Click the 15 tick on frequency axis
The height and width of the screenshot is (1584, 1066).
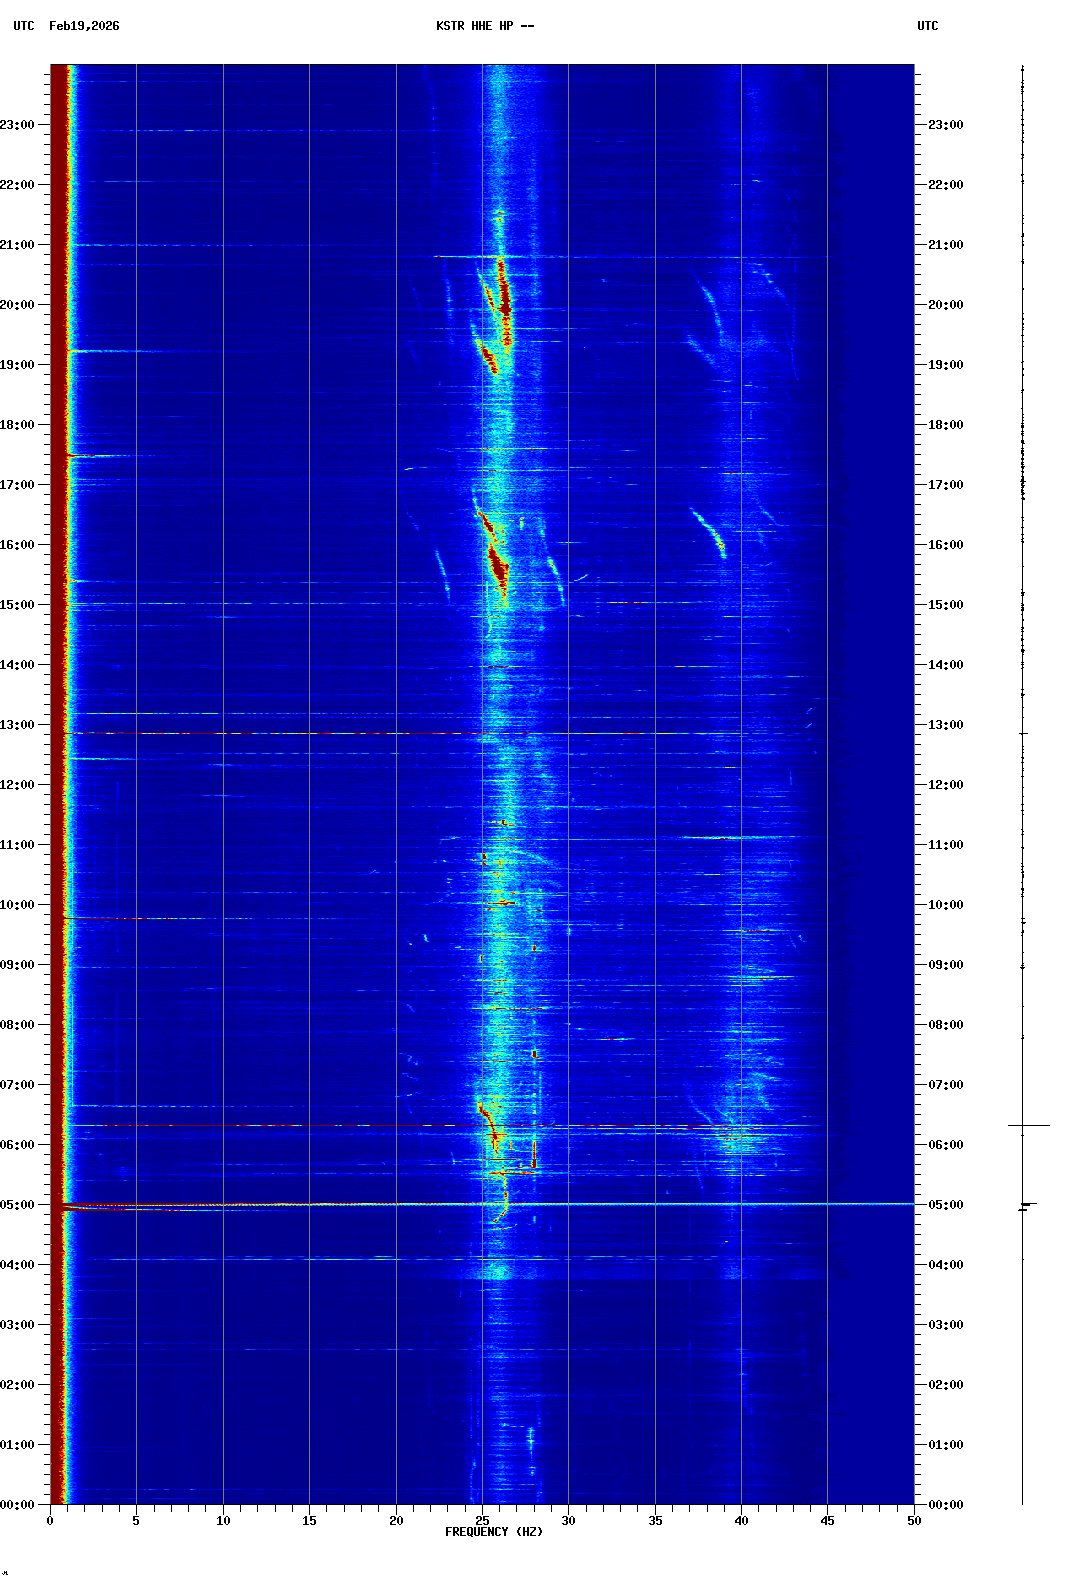click(x=309, y=1520)
